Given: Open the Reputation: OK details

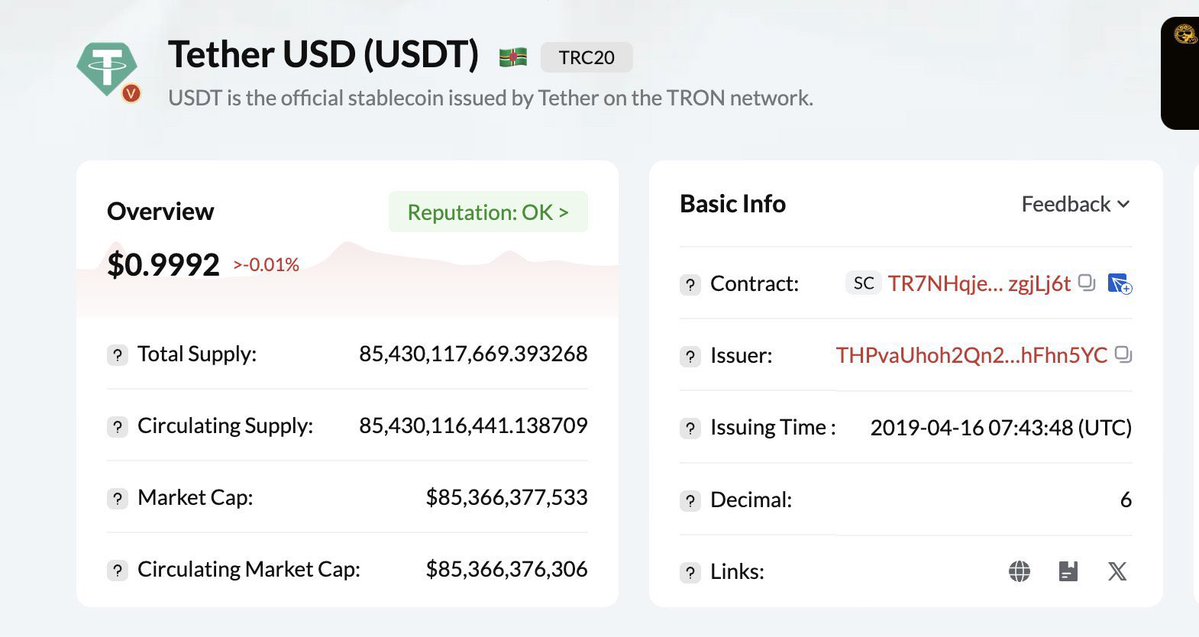Looking at the screenshot, I should tap(488, 212).
